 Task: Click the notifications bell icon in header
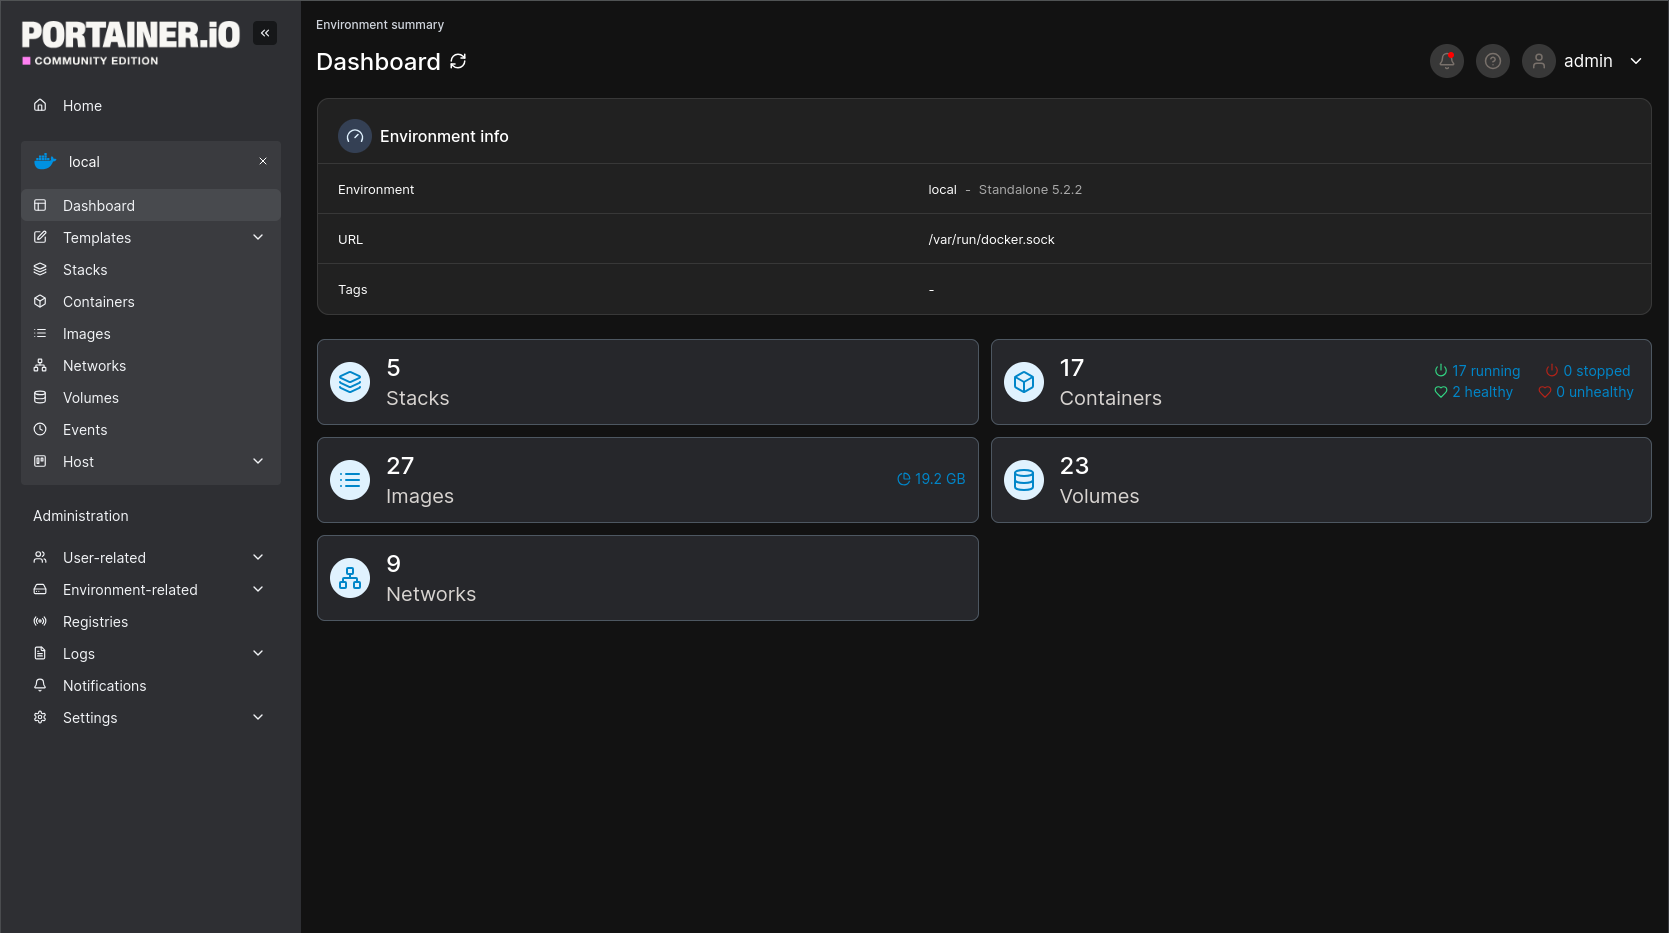click(1446, 61)
